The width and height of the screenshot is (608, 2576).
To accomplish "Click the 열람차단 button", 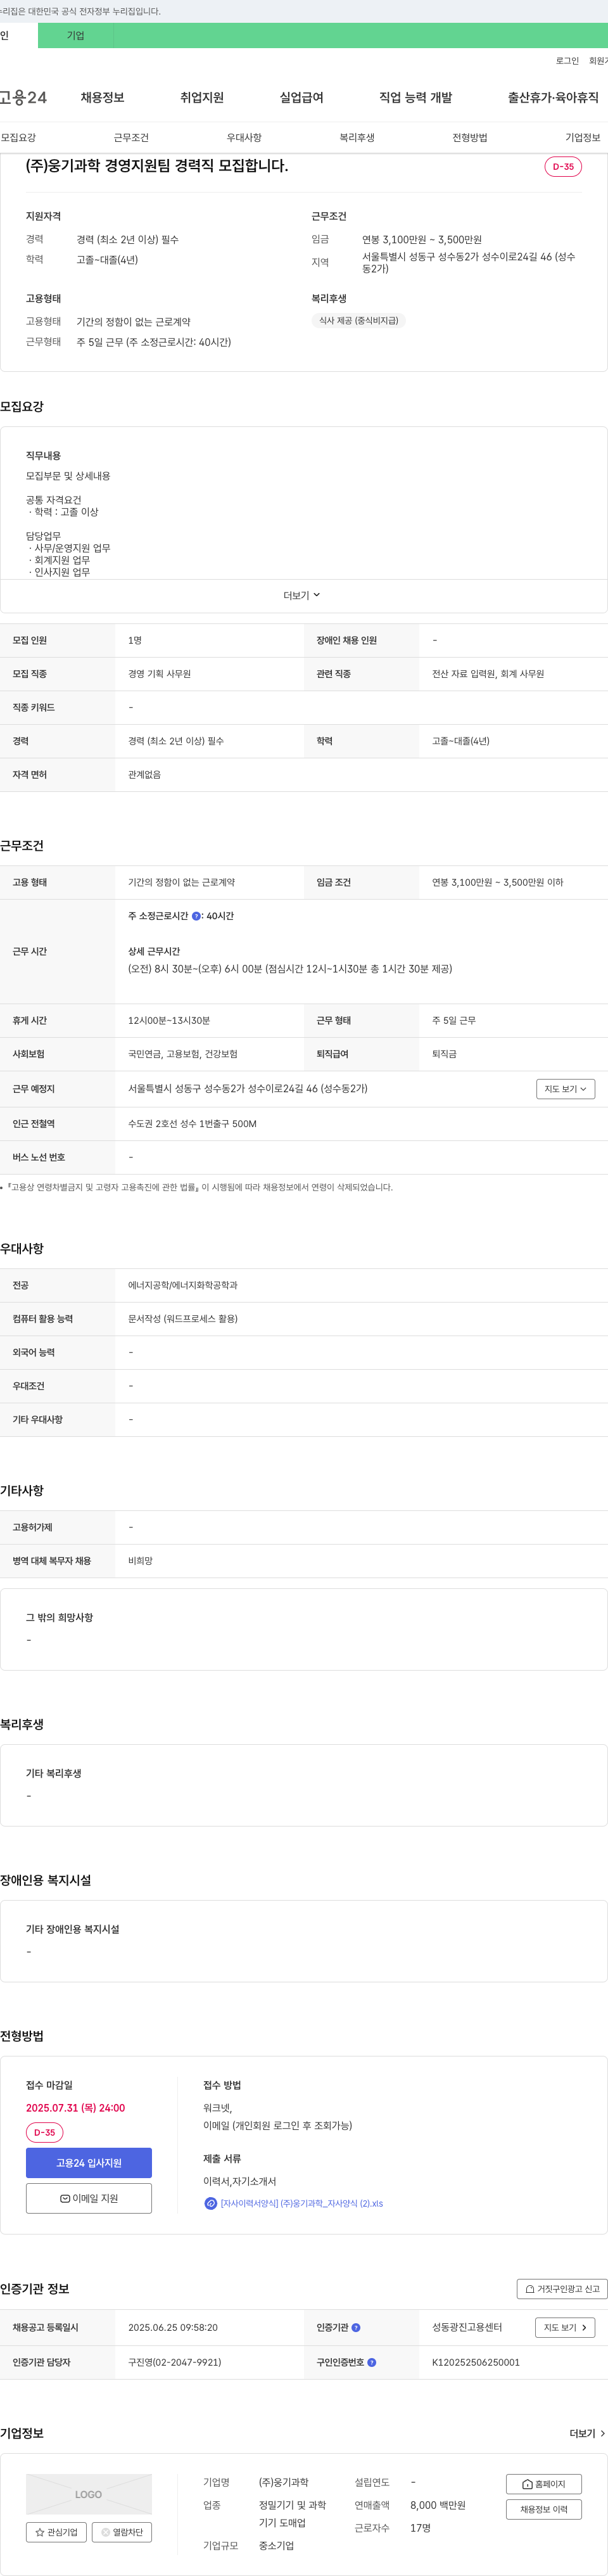I will 122,2532.
